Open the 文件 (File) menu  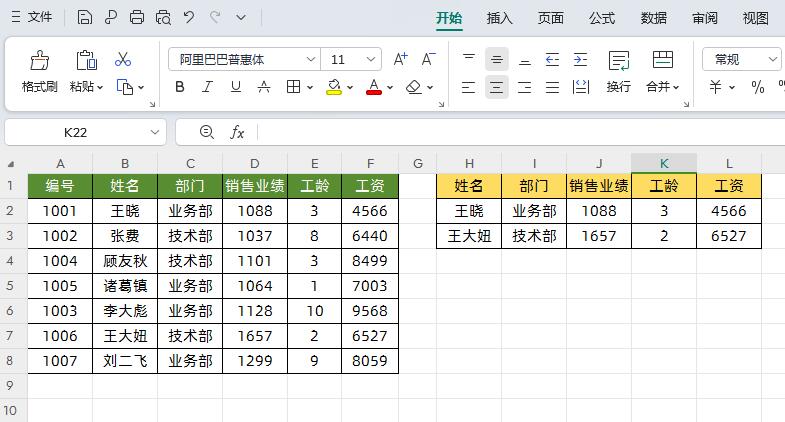(x=32, y=17)
